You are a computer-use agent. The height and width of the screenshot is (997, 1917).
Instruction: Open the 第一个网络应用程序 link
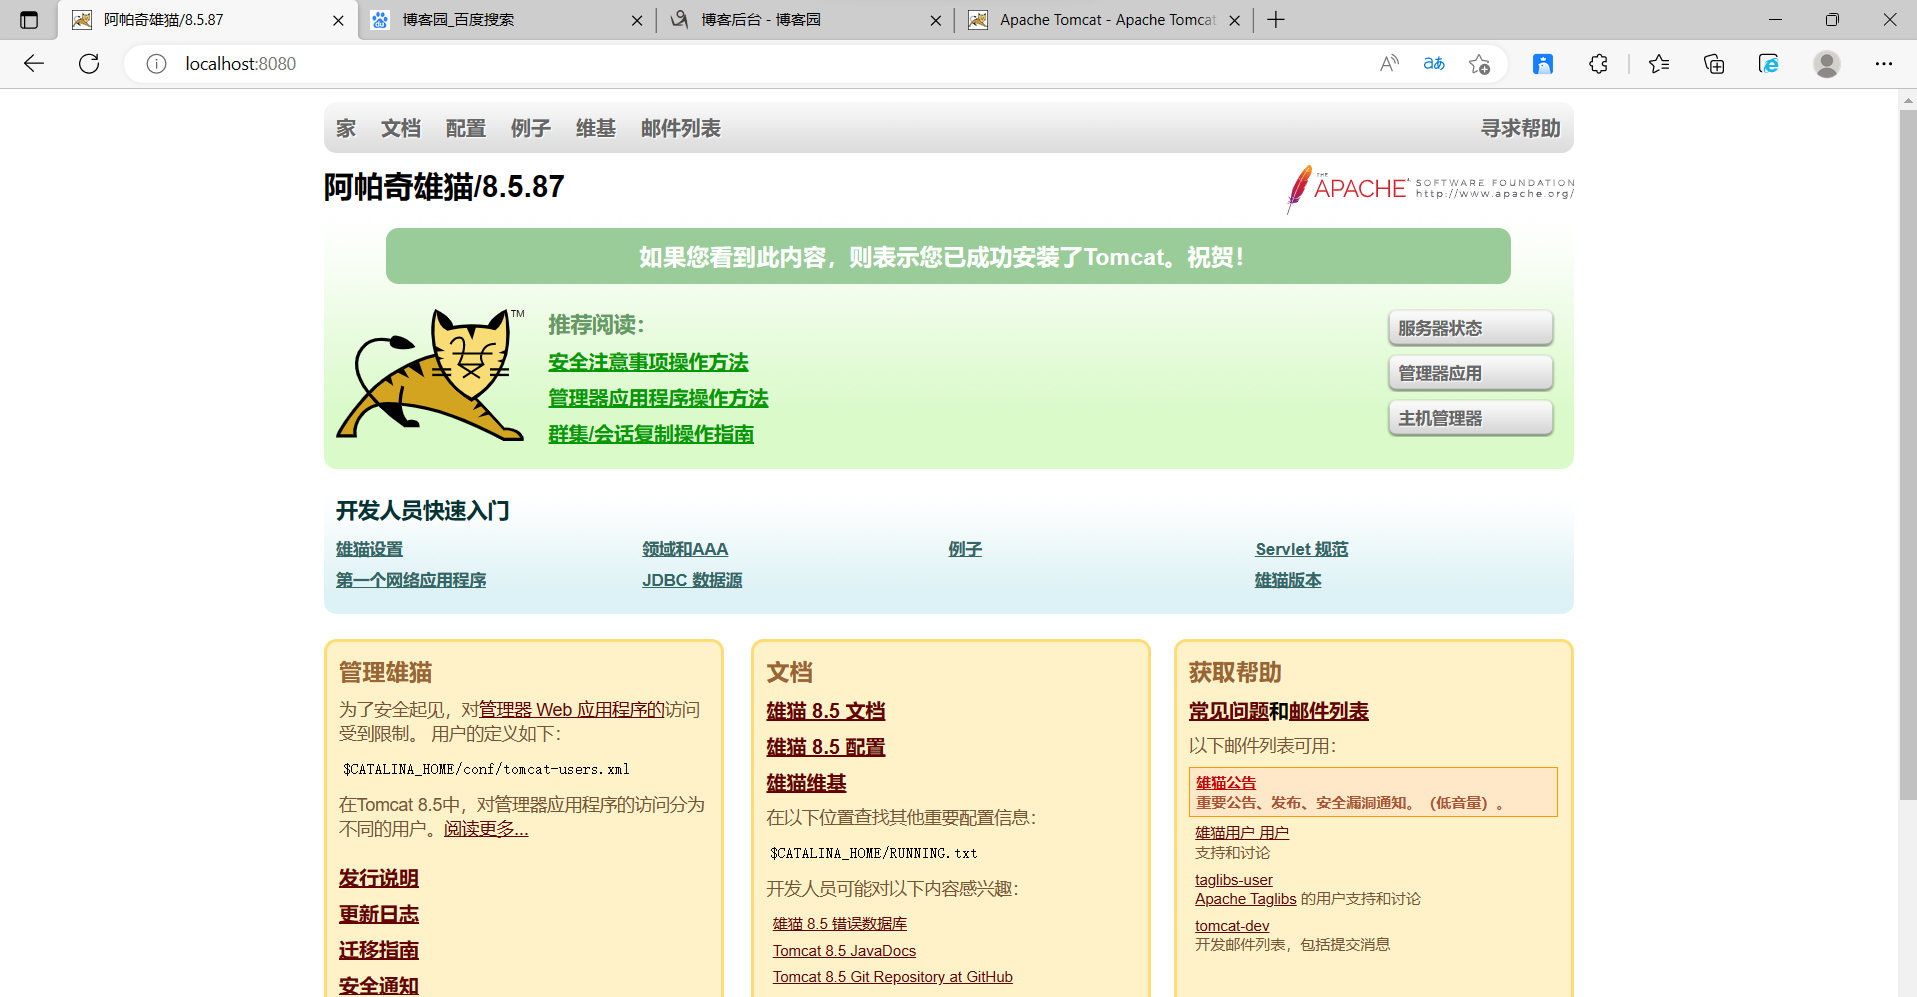point(411,580)
